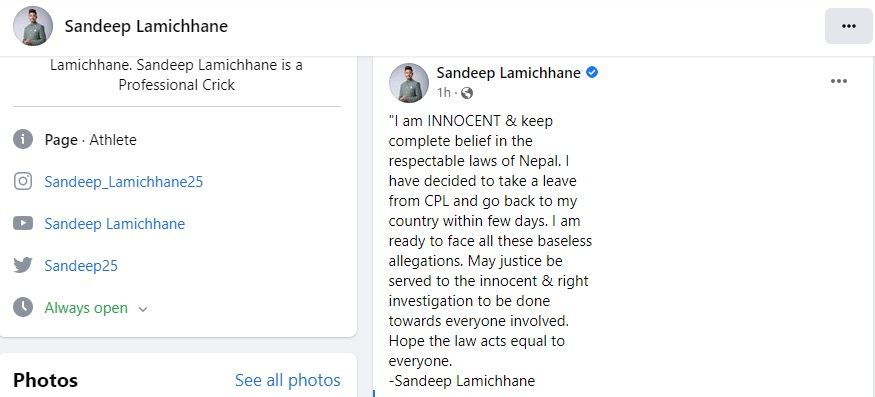Click the Always open hours text
The width and height of the screenshot is (875, 397).
tap(86, 308)
